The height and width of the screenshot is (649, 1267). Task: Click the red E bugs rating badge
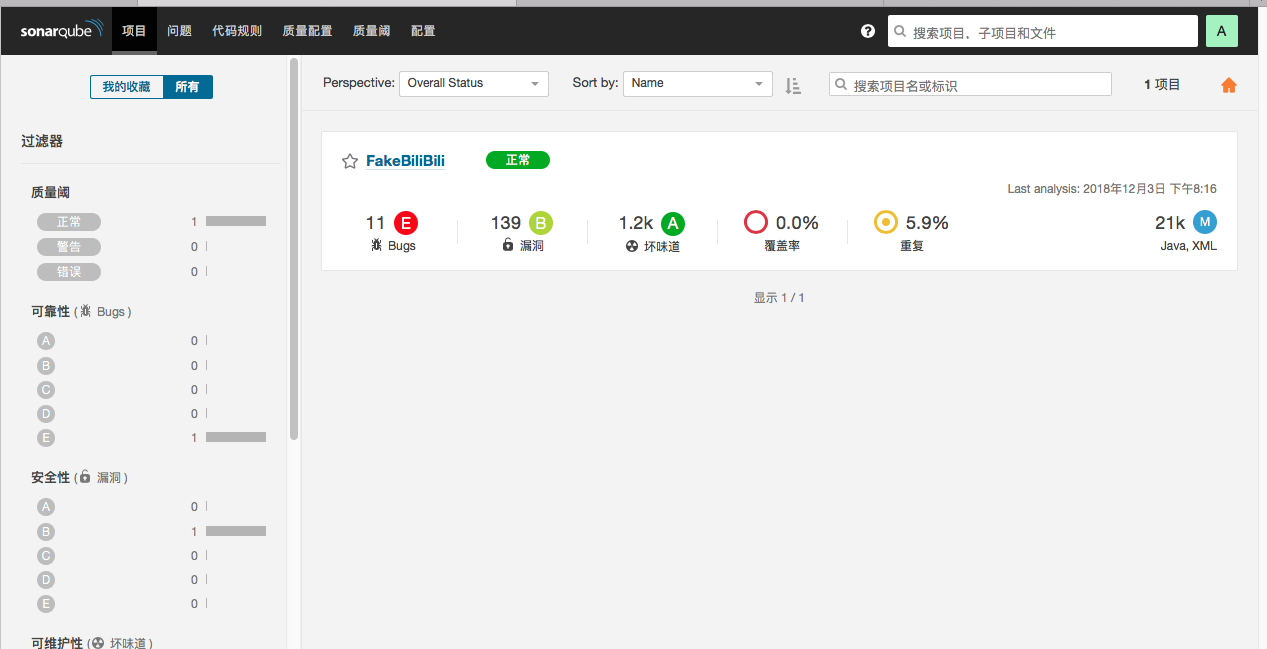(x=405, y=223)
